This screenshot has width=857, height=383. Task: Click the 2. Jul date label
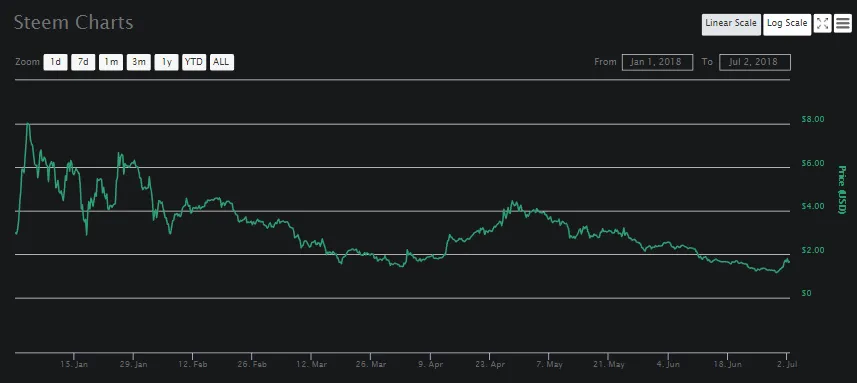(x=787, y=364)
